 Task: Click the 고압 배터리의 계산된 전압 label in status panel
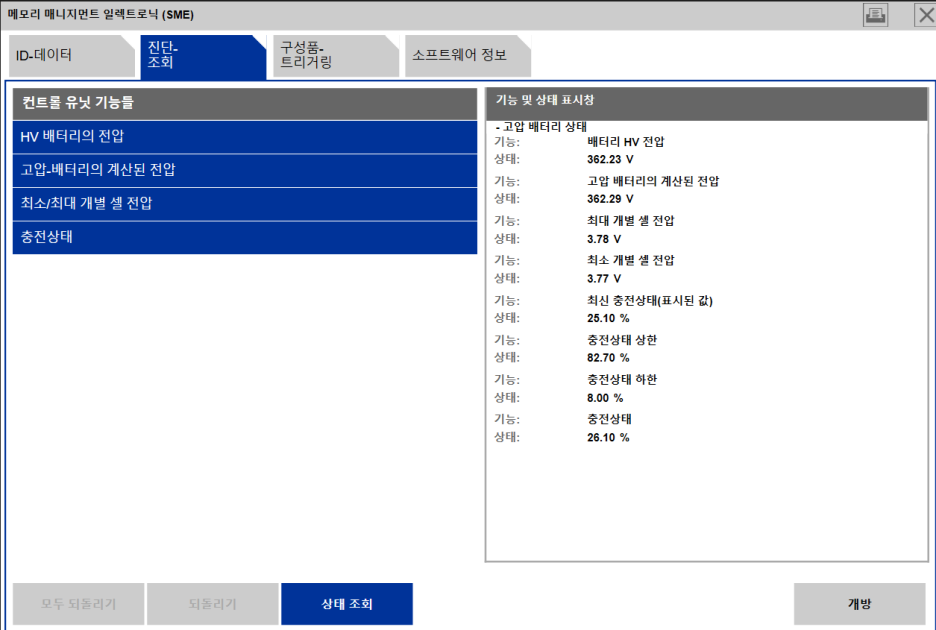[x=653, y=181]
